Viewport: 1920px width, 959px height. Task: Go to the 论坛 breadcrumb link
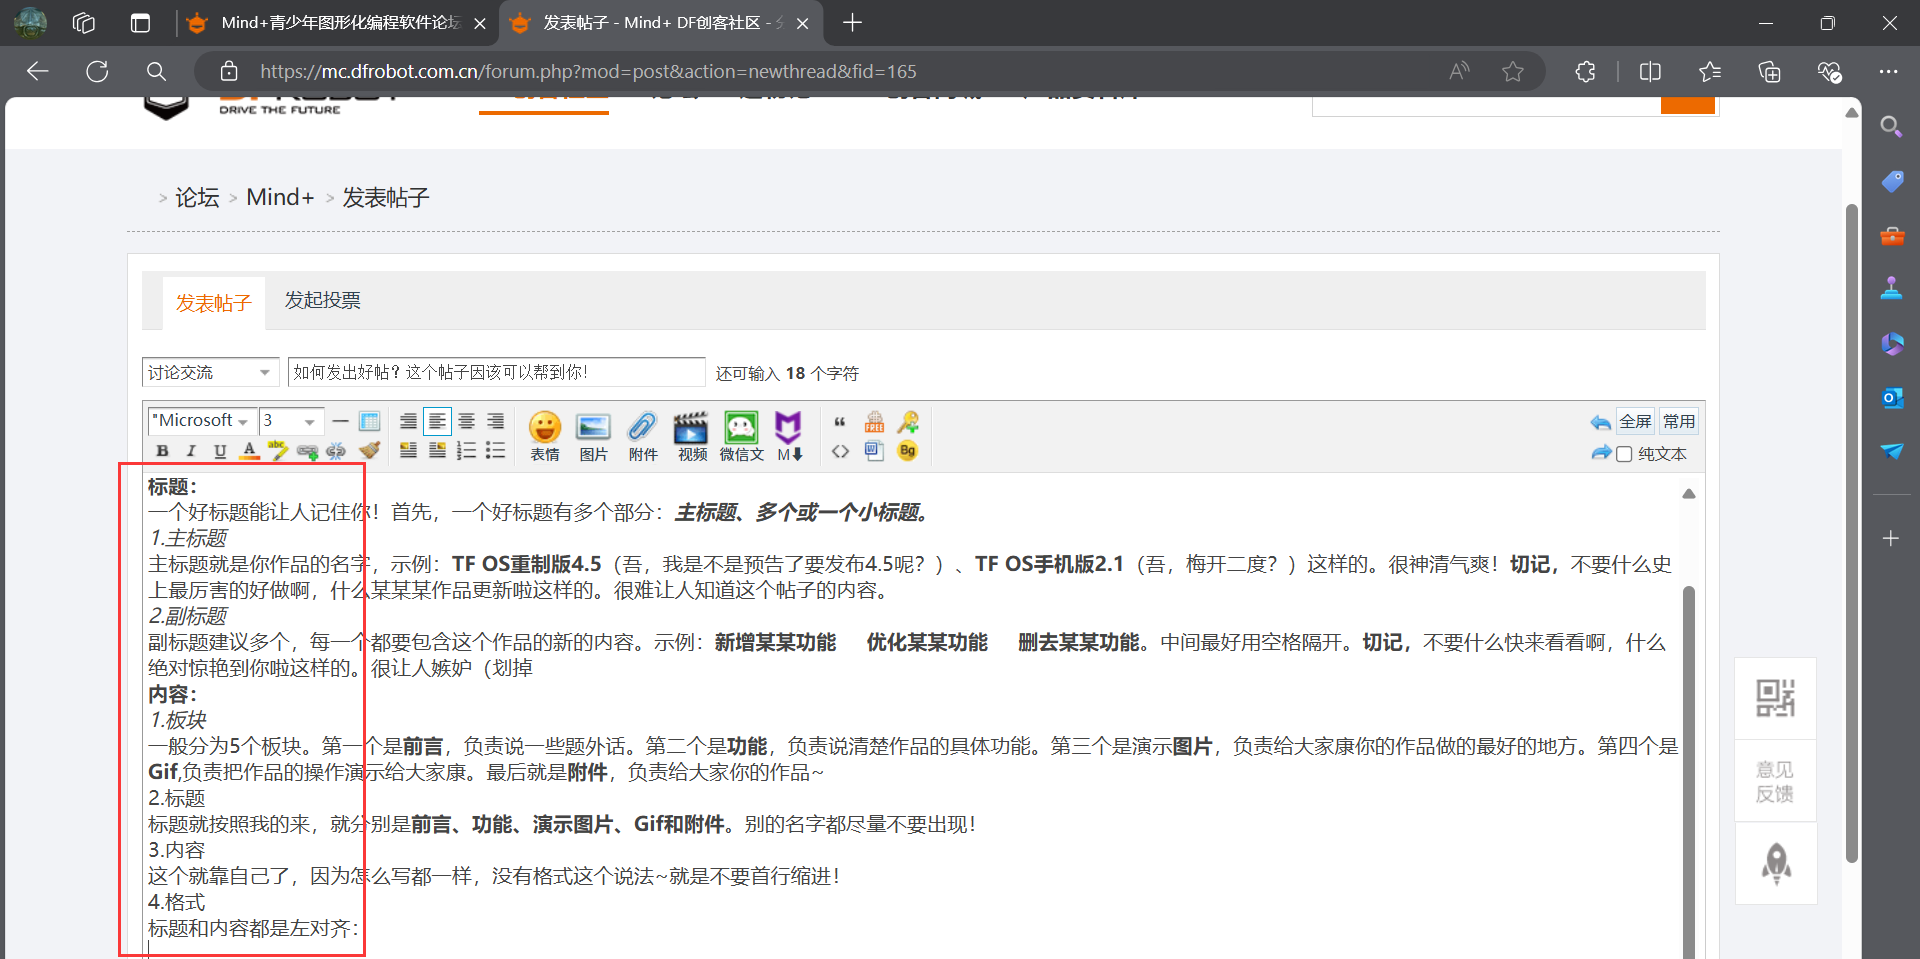(197, 197)
